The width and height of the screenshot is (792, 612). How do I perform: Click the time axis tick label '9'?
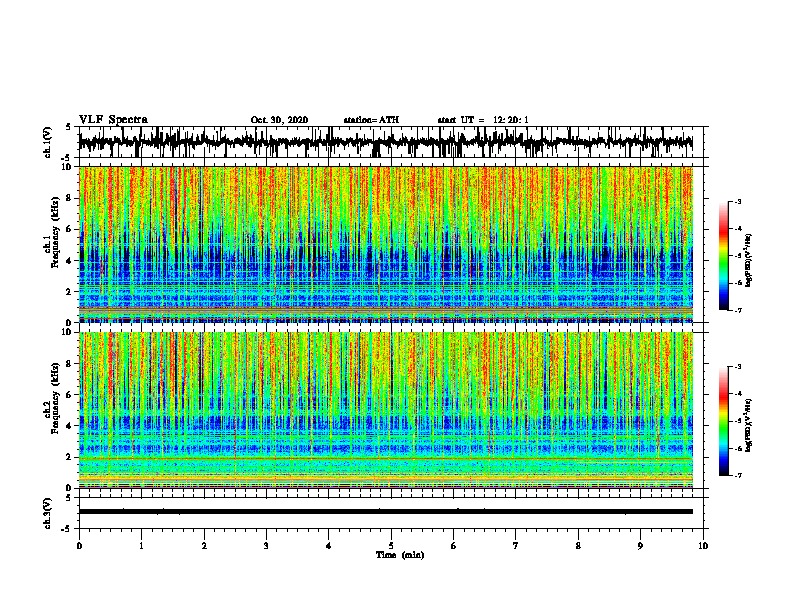pos(640,546)
